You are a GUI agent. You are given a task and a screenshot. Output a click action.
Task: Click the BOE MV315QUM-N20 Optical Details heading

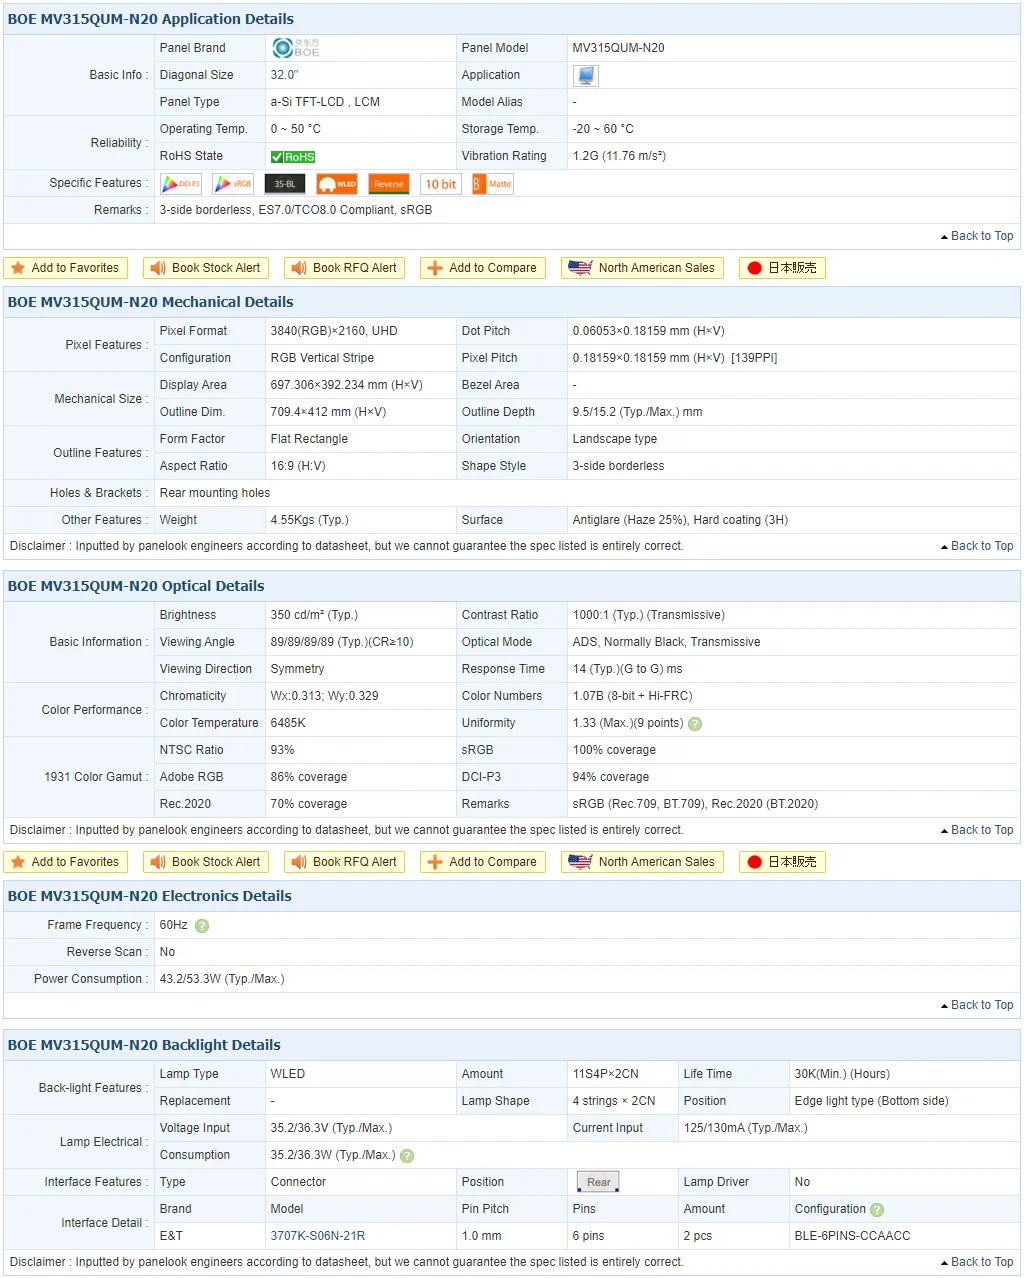pyautogui.click(x=136, y=586)
